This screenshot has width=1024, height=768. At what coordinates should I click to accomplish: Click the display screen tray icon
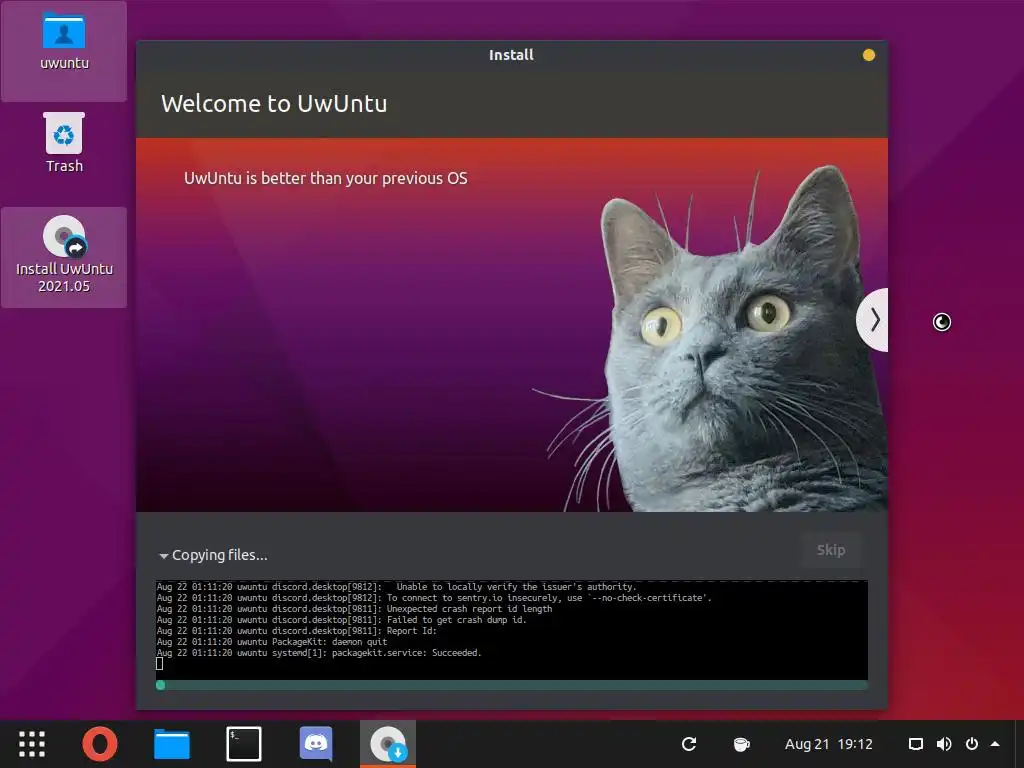point(916,744)
